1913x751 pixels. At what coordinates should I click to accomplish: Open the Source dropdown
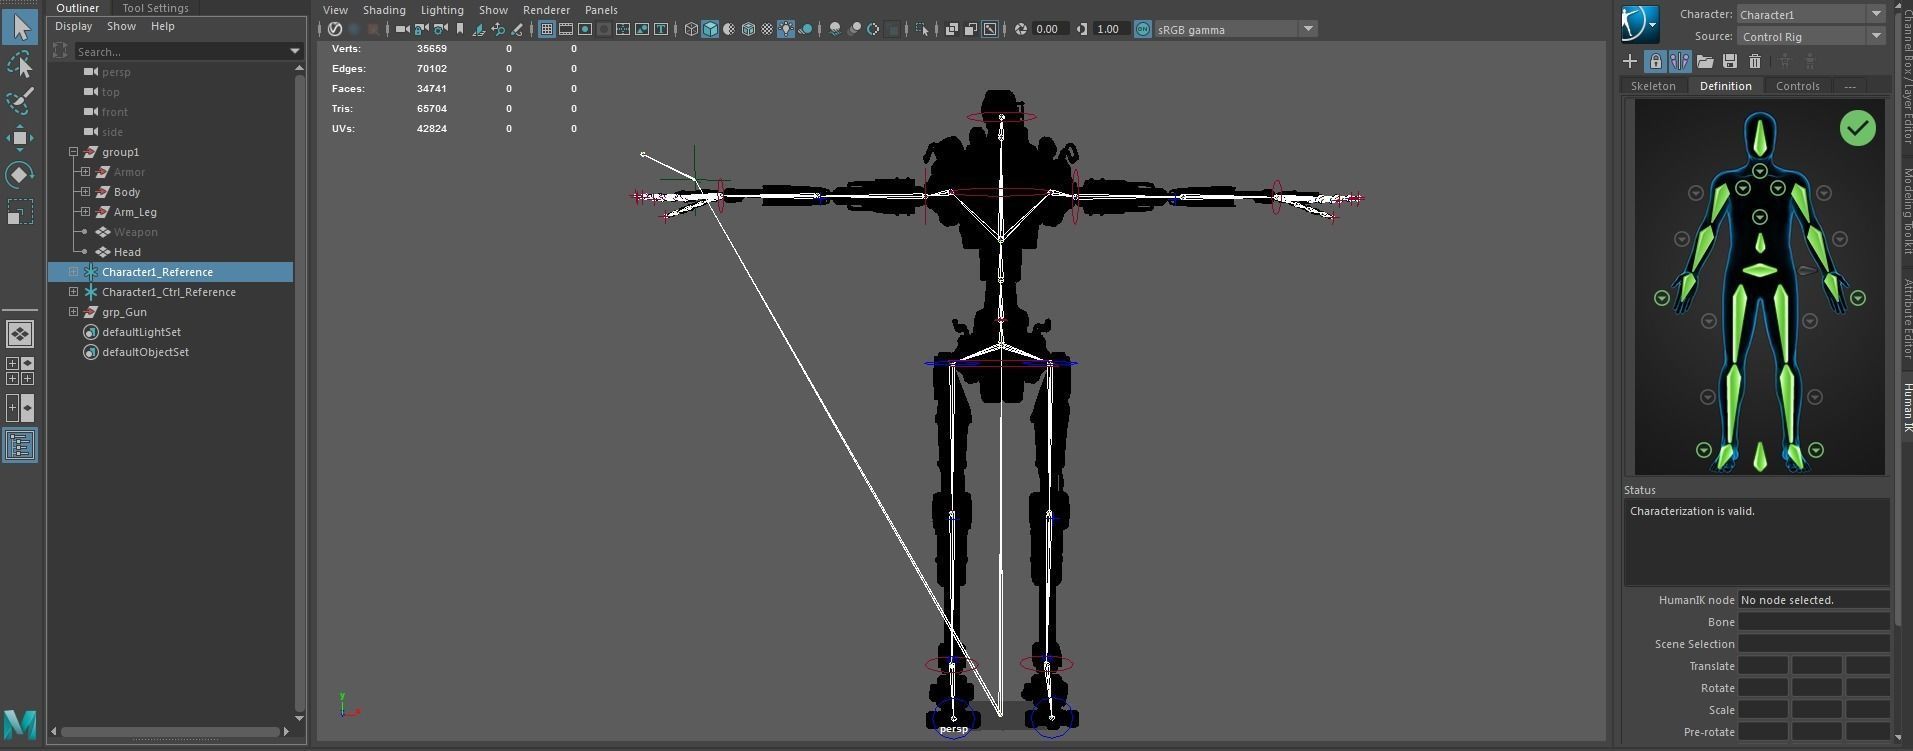[1812, 36]
